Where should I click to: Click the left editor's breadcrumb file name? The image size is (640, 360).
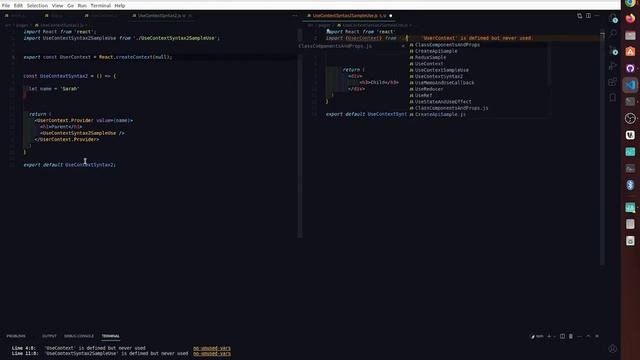coord(62,25)
